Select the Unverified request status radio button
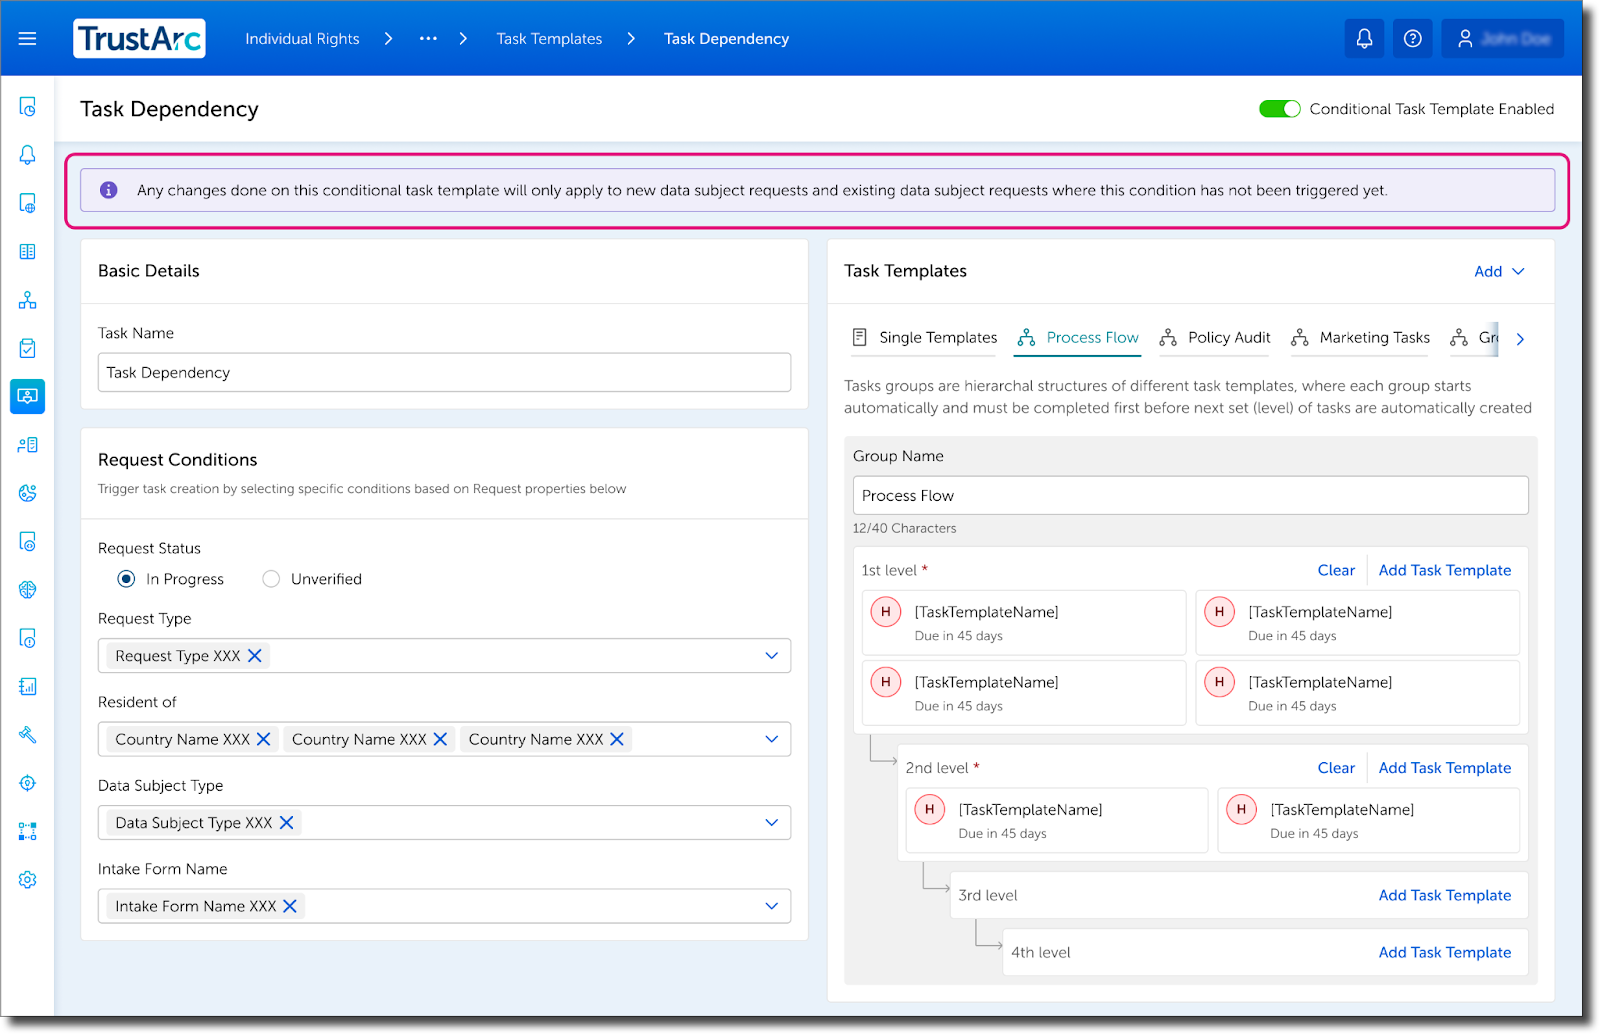 [270, 578]
